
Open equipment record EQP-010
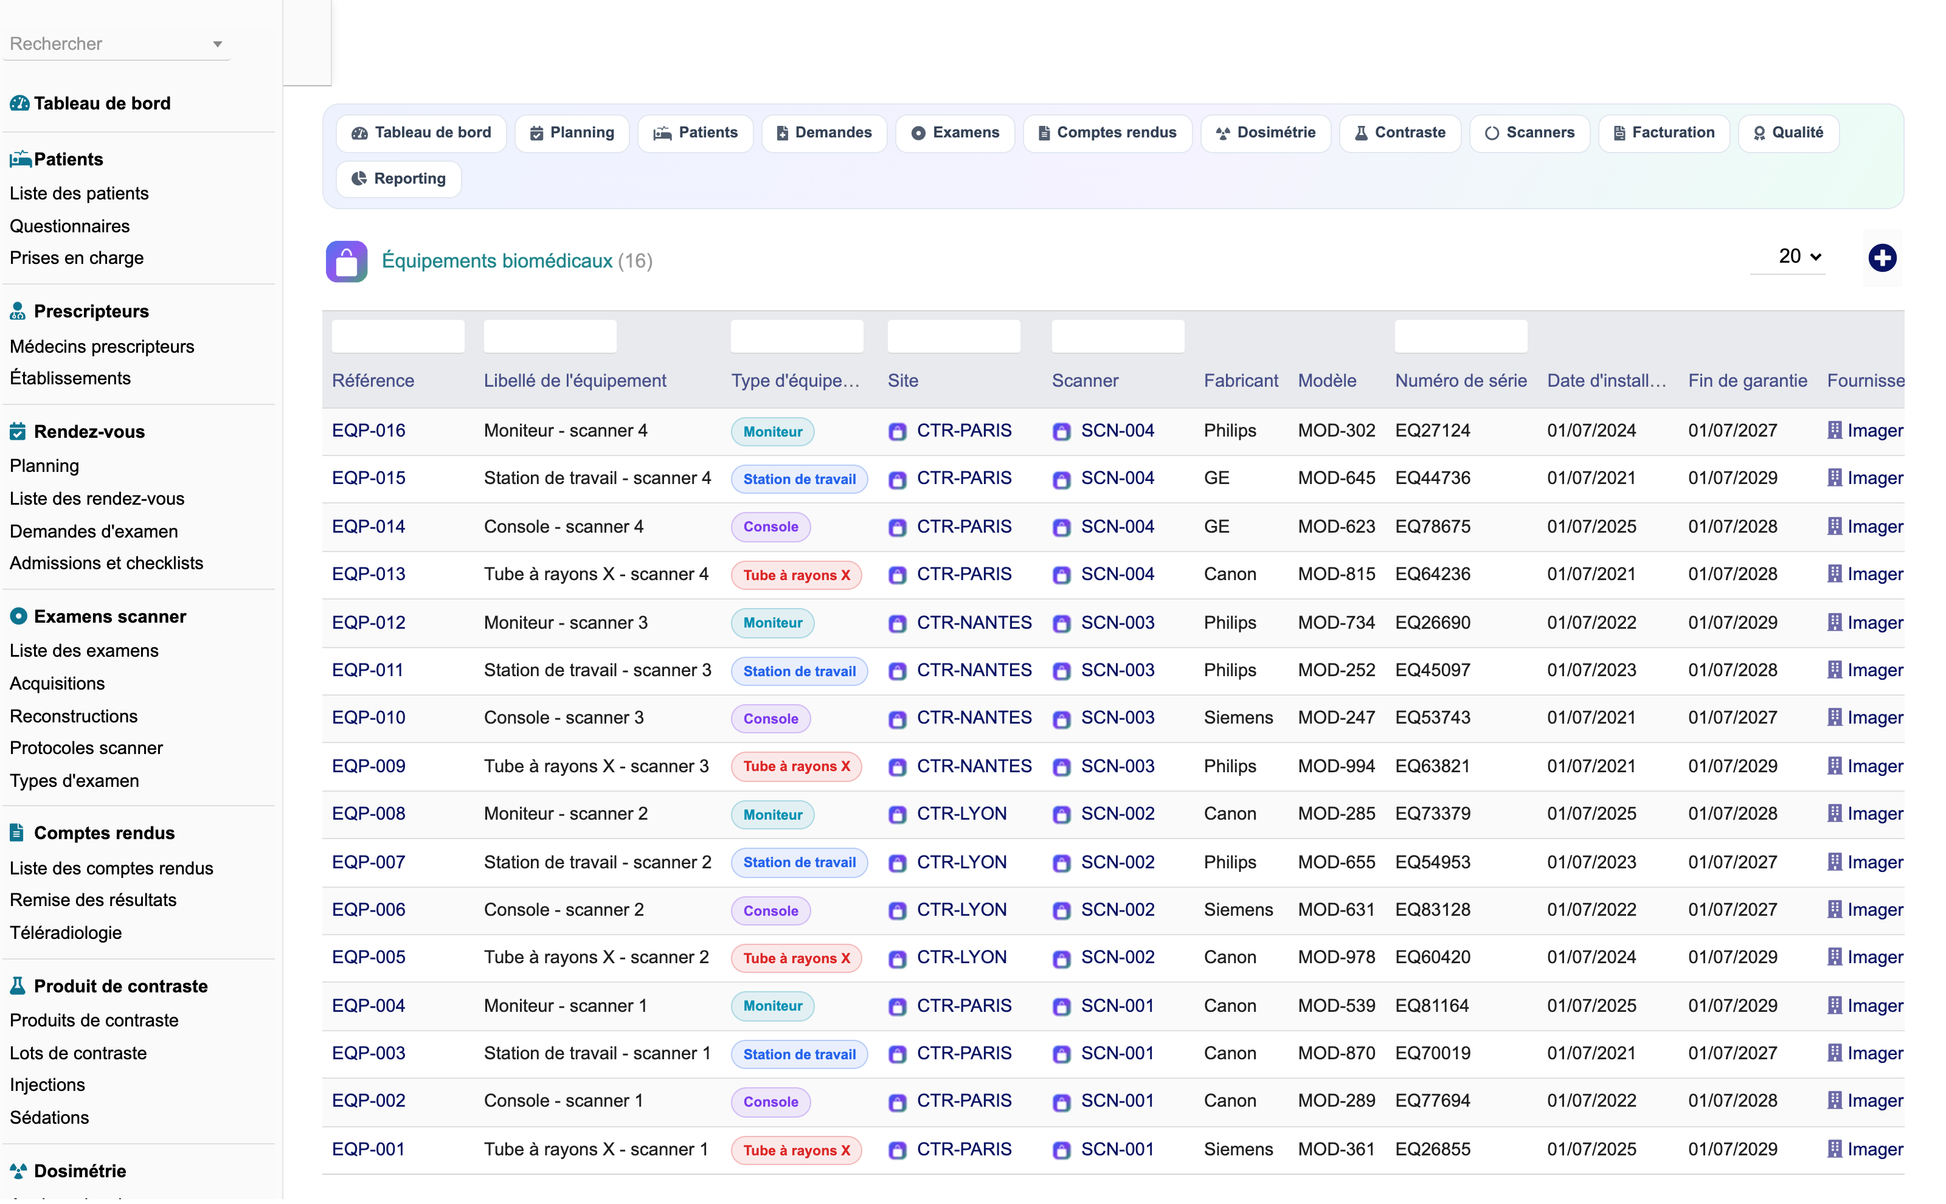coord(369,718)
